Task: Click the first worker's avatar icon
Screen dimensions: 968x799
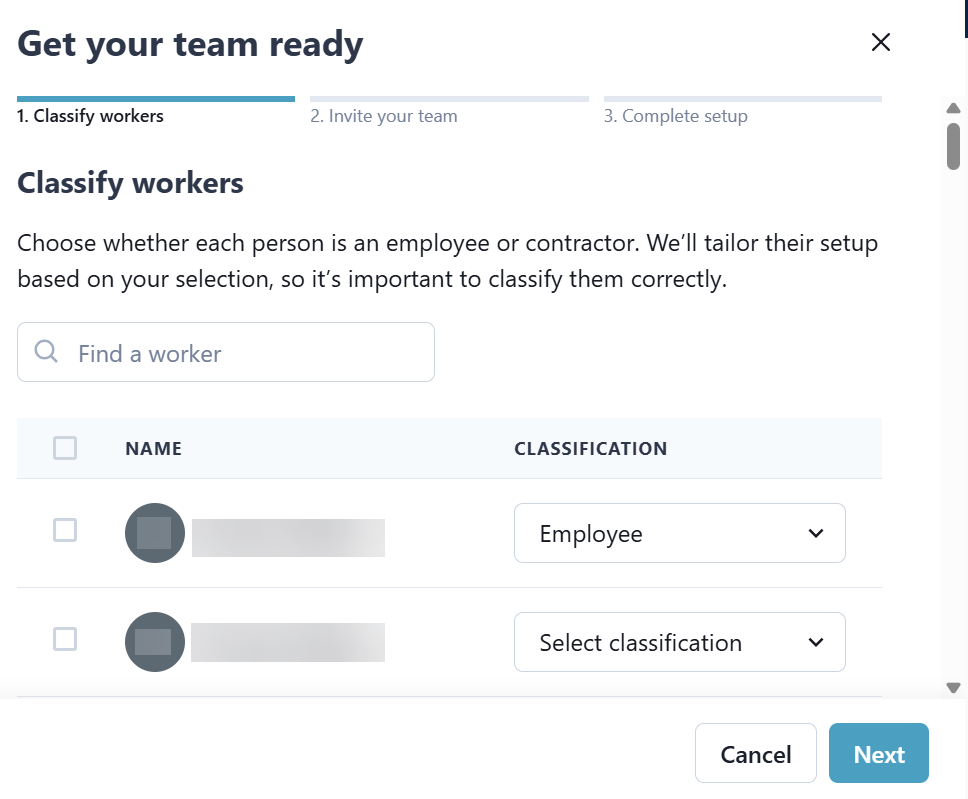Action: [x=154, y=533]
